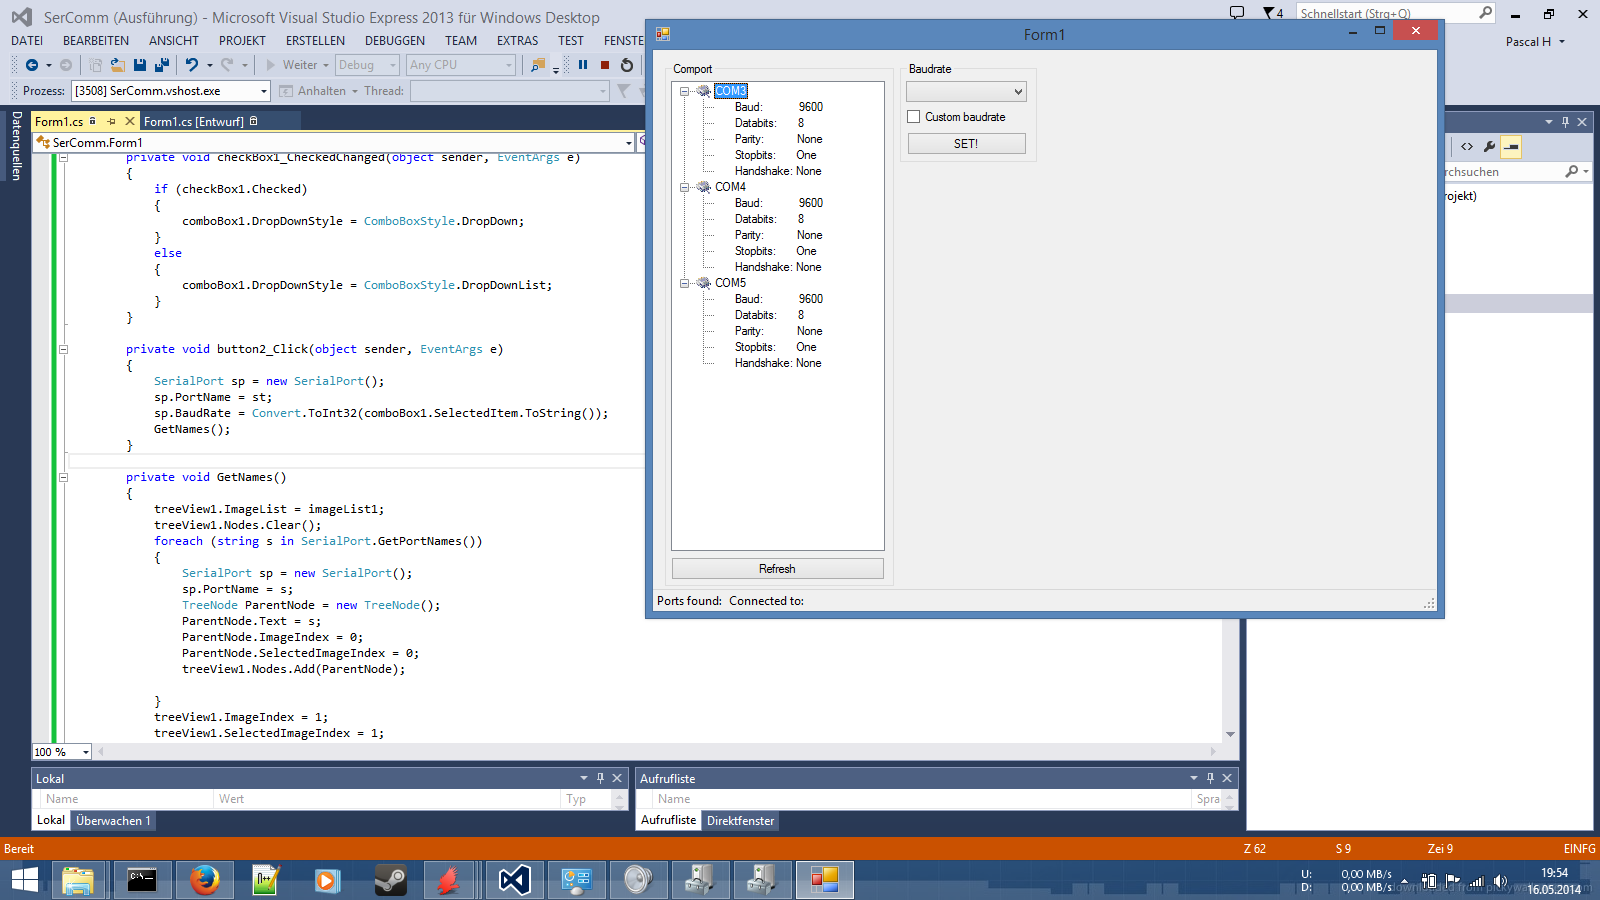
Task: Click the volume icon in system tray
Action: (x=1499, y=882)
